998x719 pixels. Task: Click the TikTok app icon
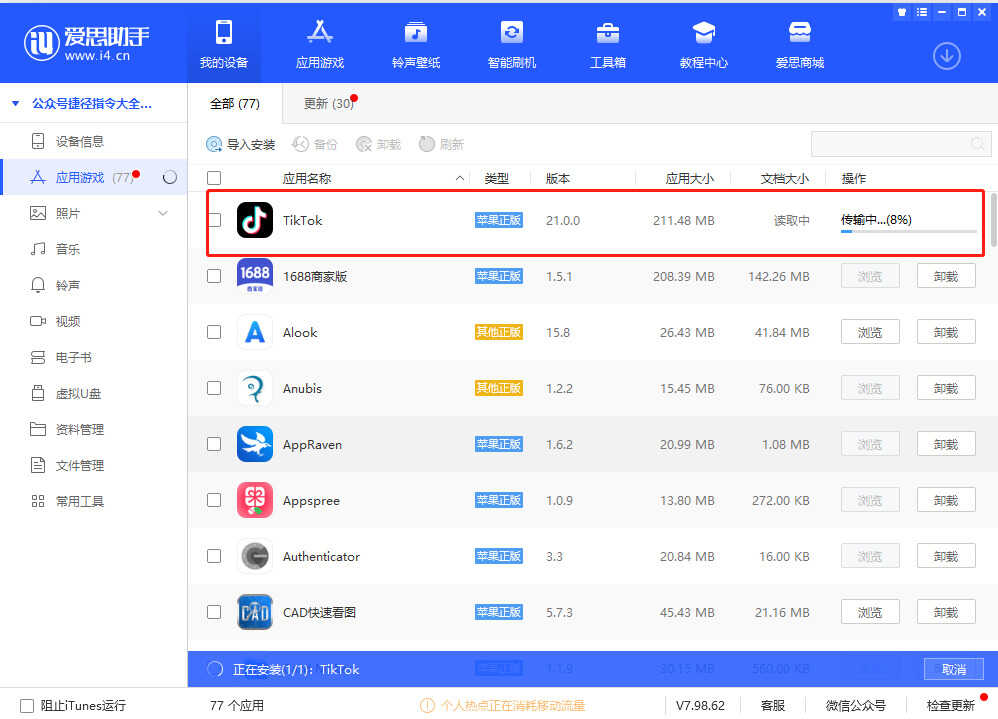[x=255, y=220]
